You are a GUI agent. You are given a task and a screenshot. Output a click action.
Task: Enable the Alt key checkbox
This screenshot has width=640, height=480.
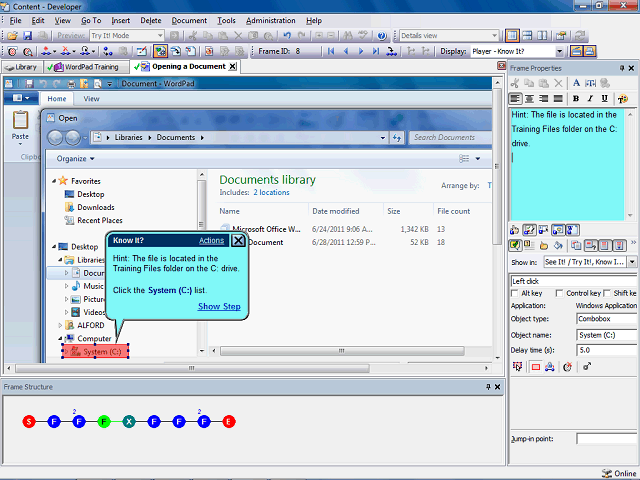[x=514, y=293]
